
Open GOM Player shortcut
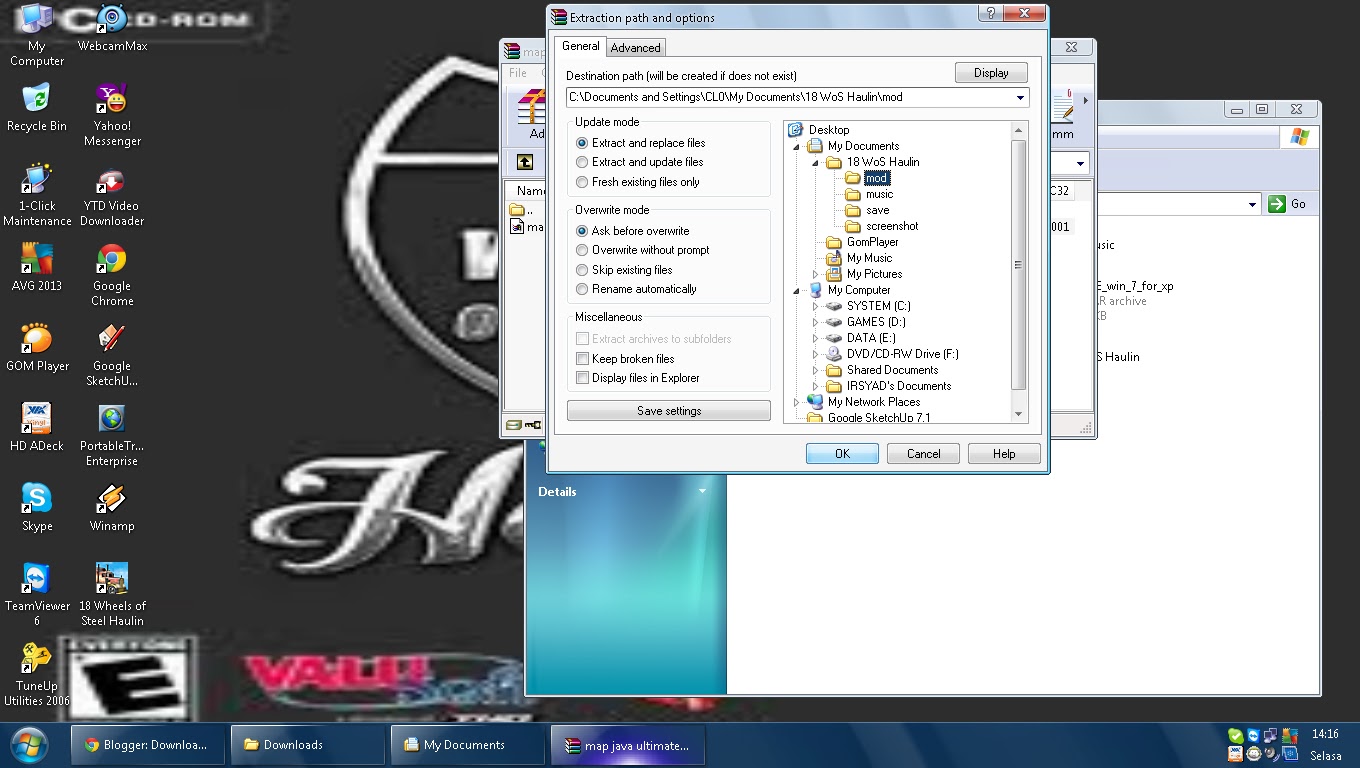point(37,347)
